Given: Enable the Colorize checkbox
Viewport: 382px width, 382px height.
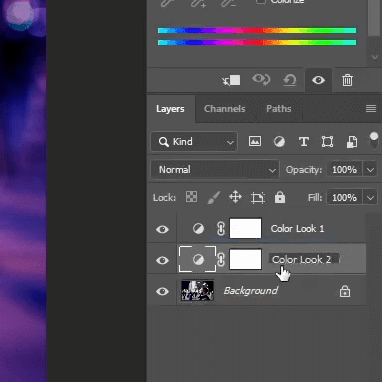Looking at the screenshot, I should coord(261,1).
